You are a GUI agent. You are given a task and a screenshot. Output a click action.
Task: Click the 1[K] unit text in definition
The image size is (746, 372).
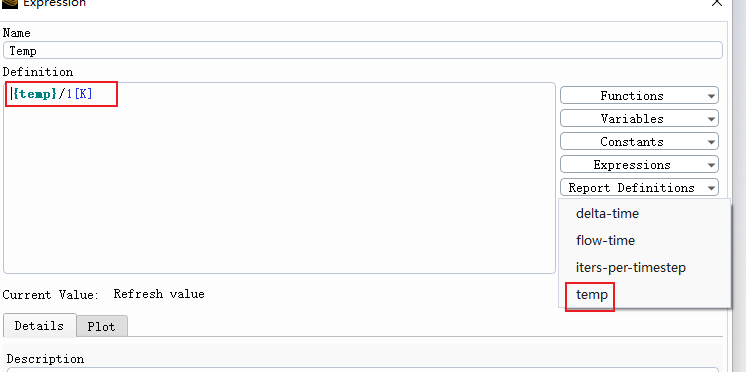[79, 94]
